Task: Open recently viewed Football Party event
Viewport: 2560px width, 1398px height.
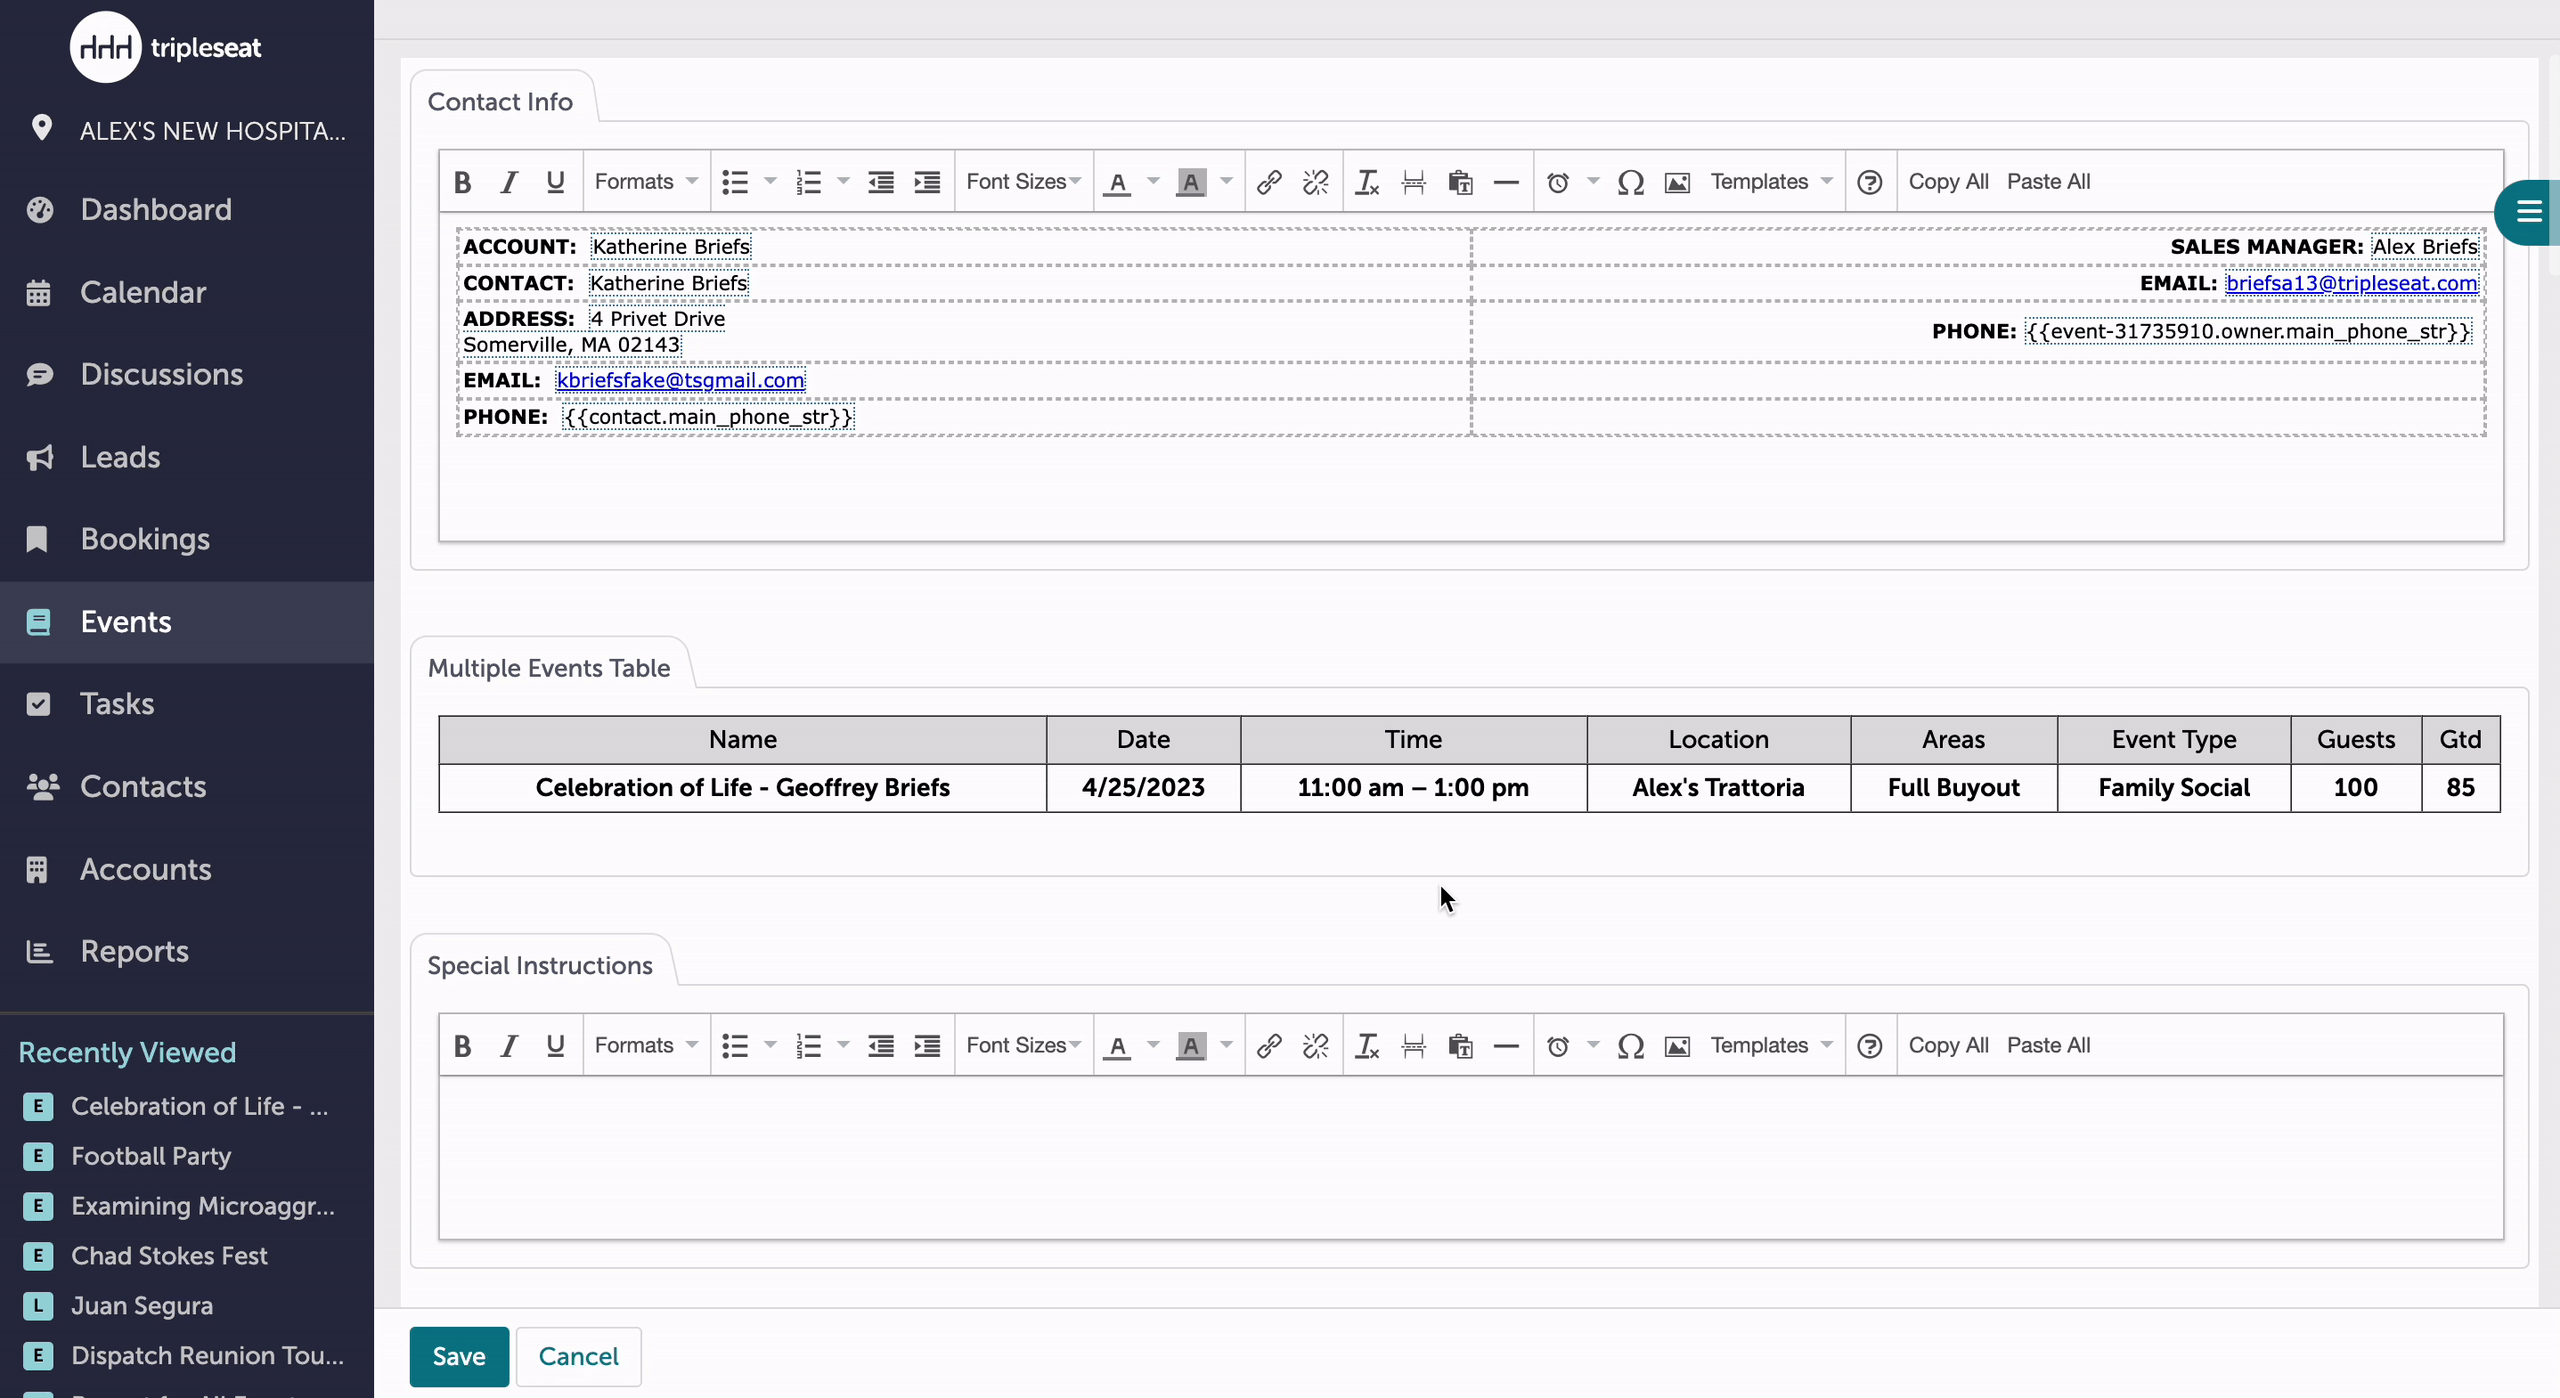Action: [x=151, y=1156]
